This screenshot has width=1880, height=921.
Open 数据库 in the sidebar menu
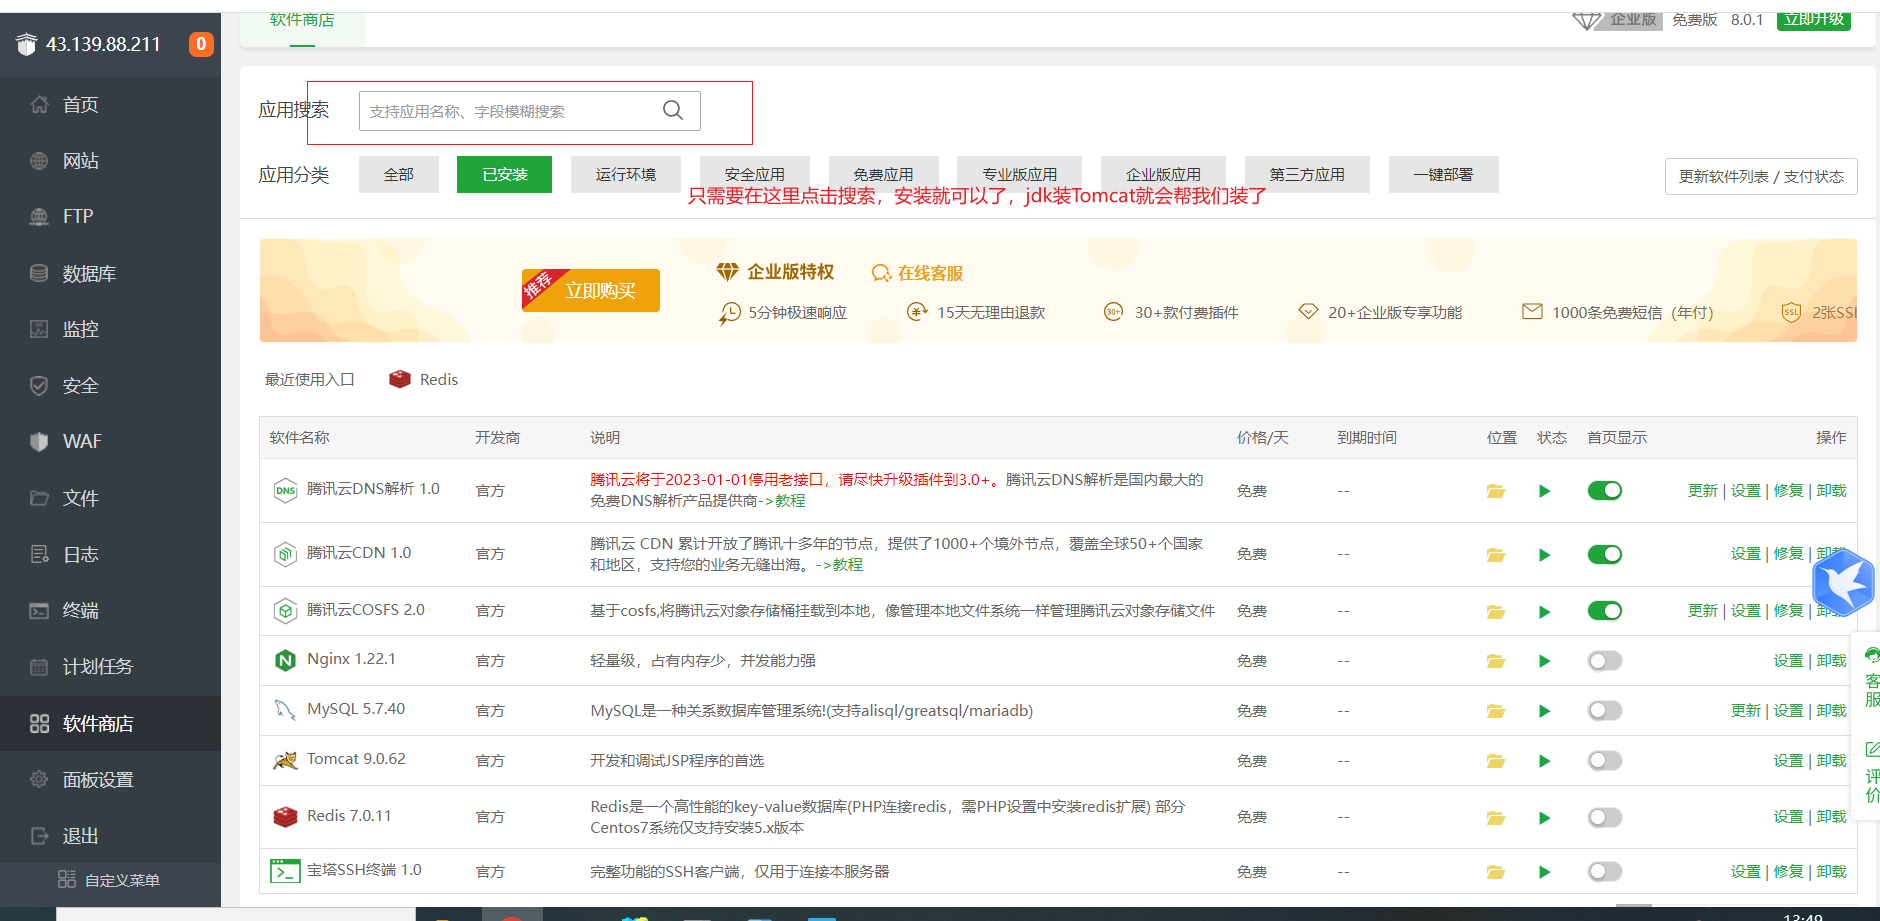pyautogui.click(x=89, y=274)
